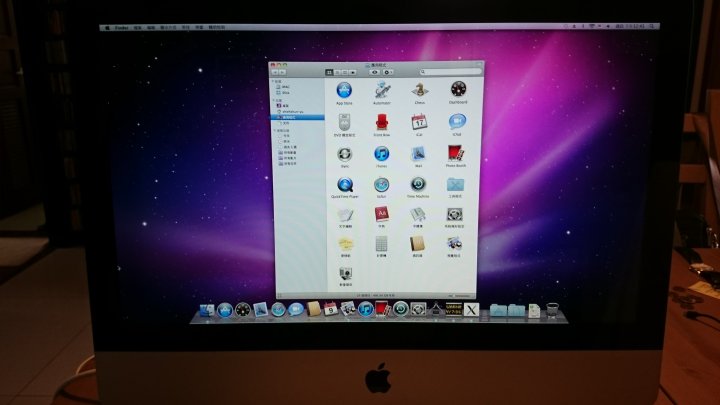Adjust the icon size slider in the status bar
Screen dimensions: 720x405
point(462,296)
